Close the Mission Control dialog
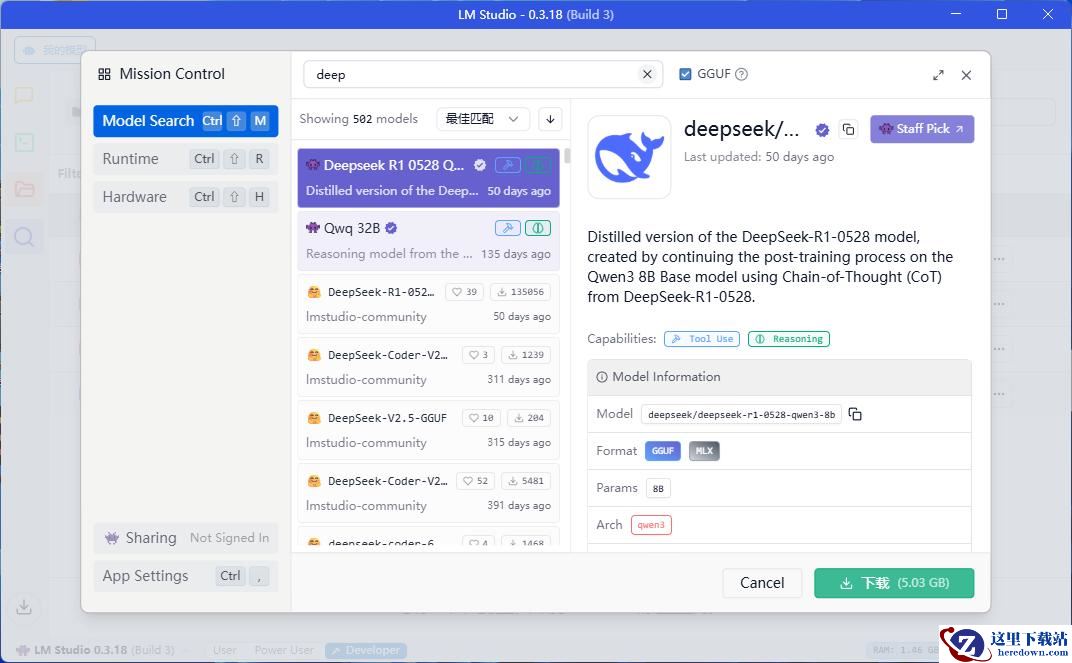The height and width of the screenshot is (663, 1072). pos(966,75)
